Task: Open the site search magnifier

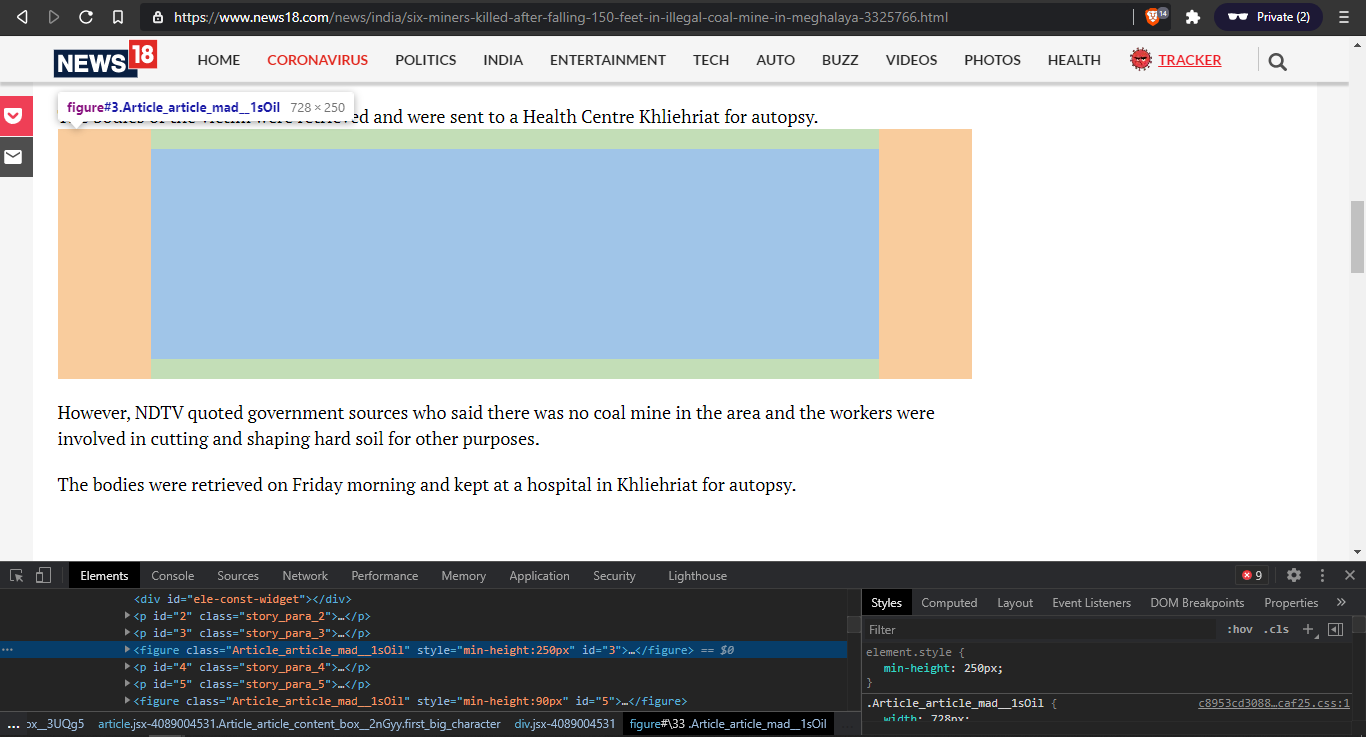Action: (x=1277, y=62)
